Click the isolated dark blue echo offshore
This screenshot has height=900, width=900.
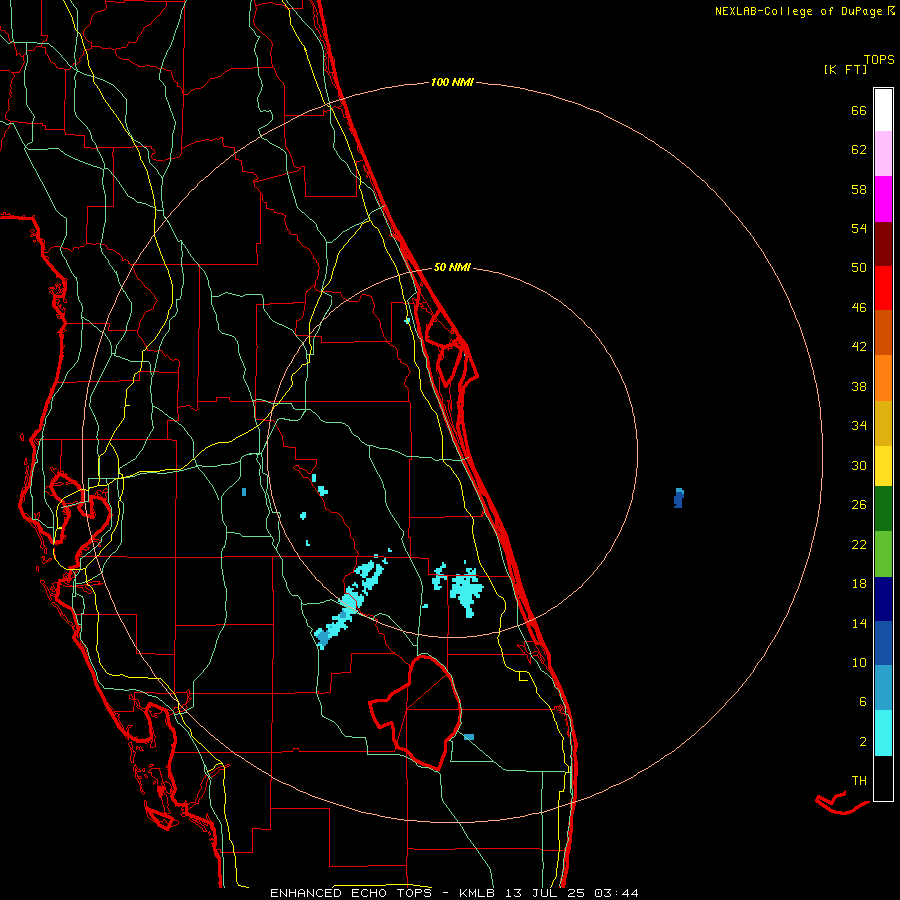(x=678, y=498)
